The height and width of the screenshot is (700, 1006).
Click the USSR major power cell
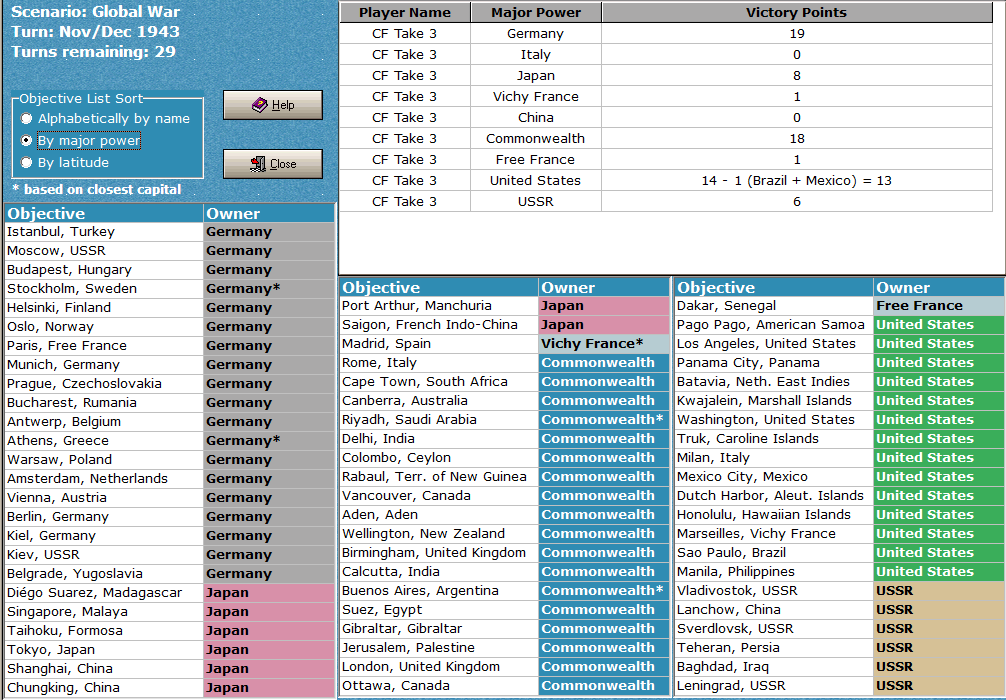pyautogui.click(x=536, y=201)
